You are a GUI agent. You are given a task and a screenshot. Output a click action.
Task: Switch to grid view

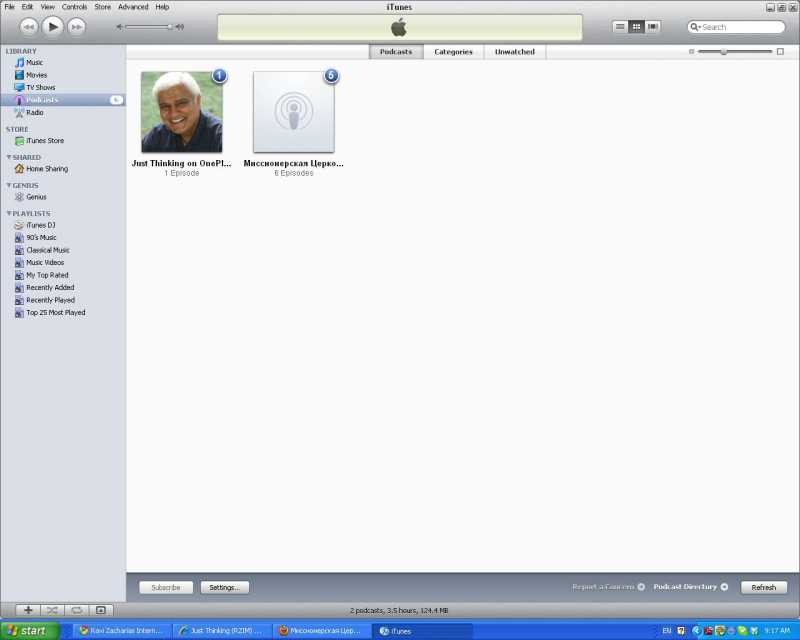(x=636, y=27)
